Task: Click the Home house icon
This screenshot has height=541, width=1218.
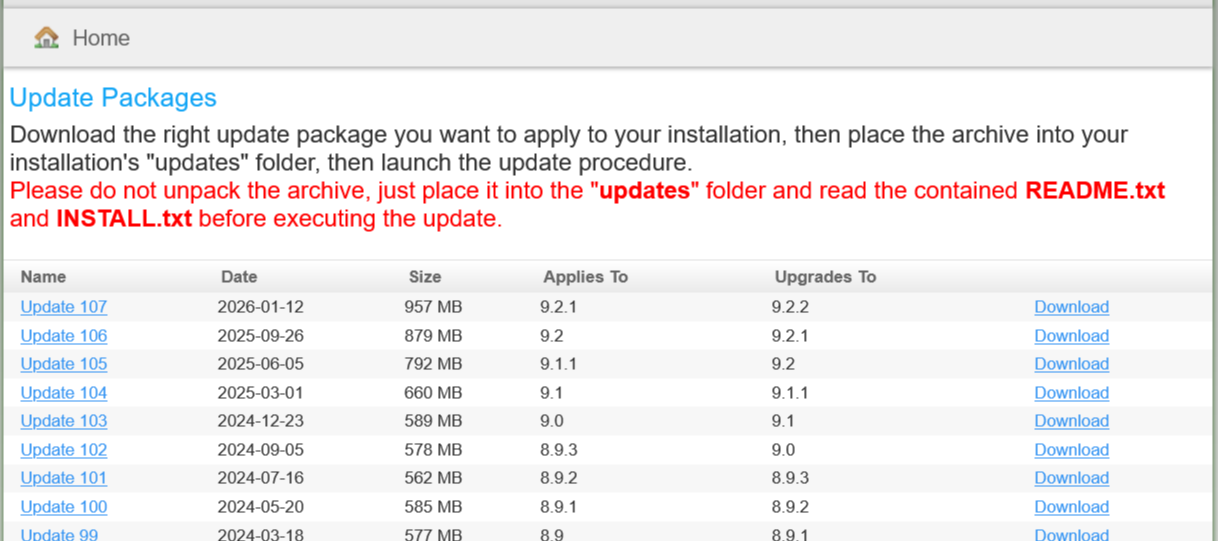Action: (46, 38)
